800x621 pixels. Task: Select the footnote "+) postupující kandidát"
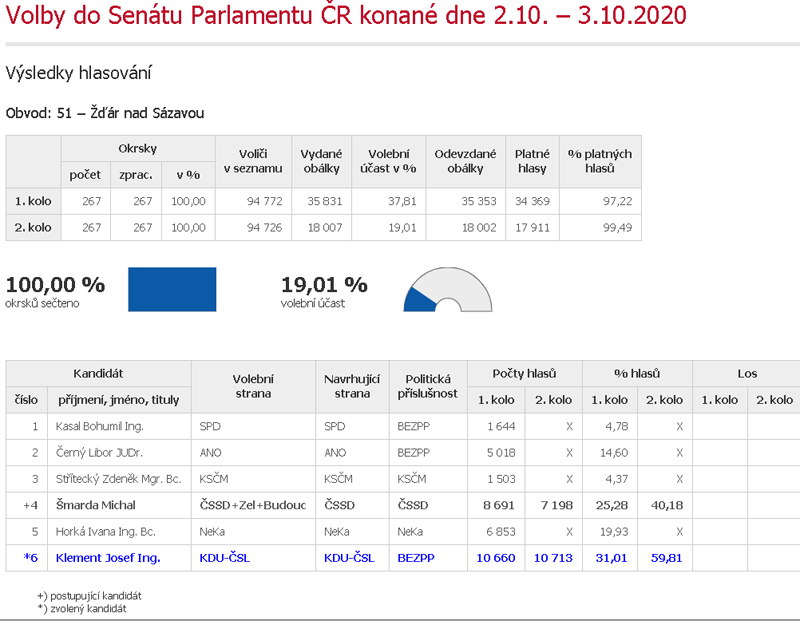coord(89,595)
